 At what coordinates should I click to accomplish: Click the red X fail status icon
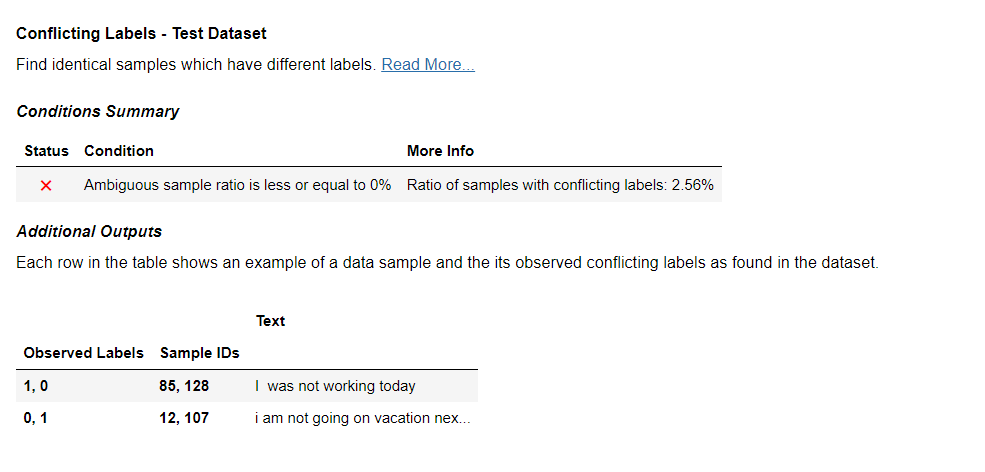[x=45, y=185]
